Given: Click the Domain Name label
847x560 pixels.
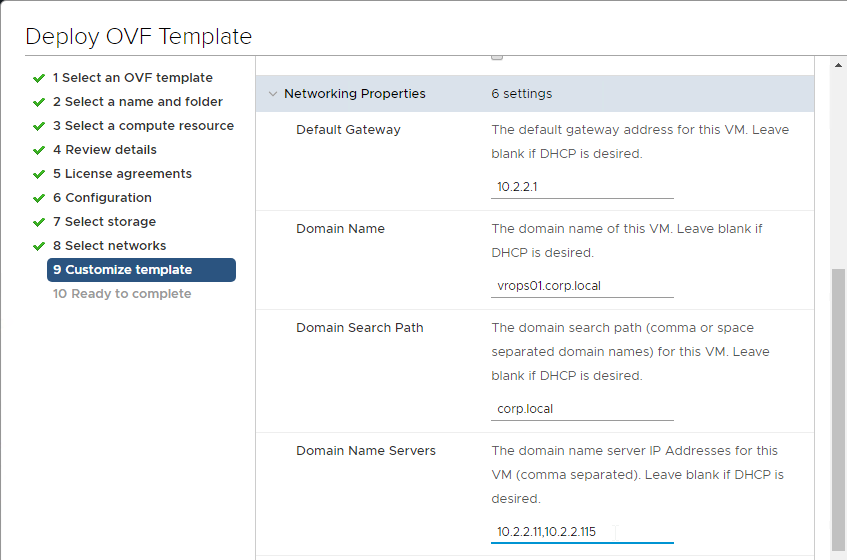Looking at the screenshot, I should coord(340,229).
